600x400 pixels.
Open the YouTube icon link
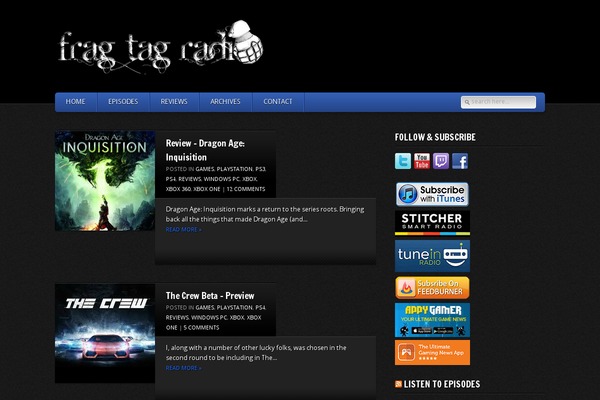(422, 161)
